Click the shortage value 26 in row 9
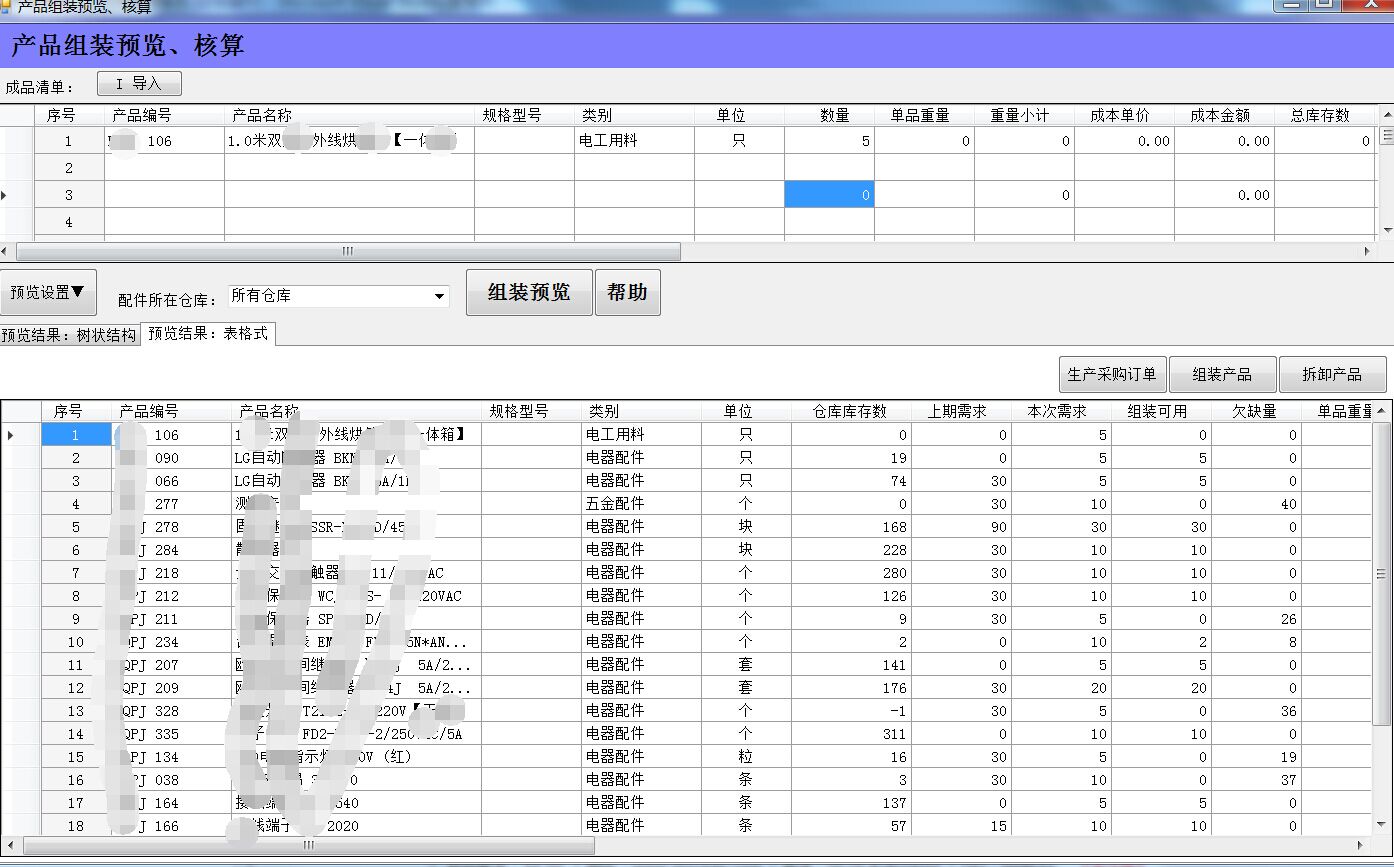This screenshot has height=867, width=1394. (1256, 619)
